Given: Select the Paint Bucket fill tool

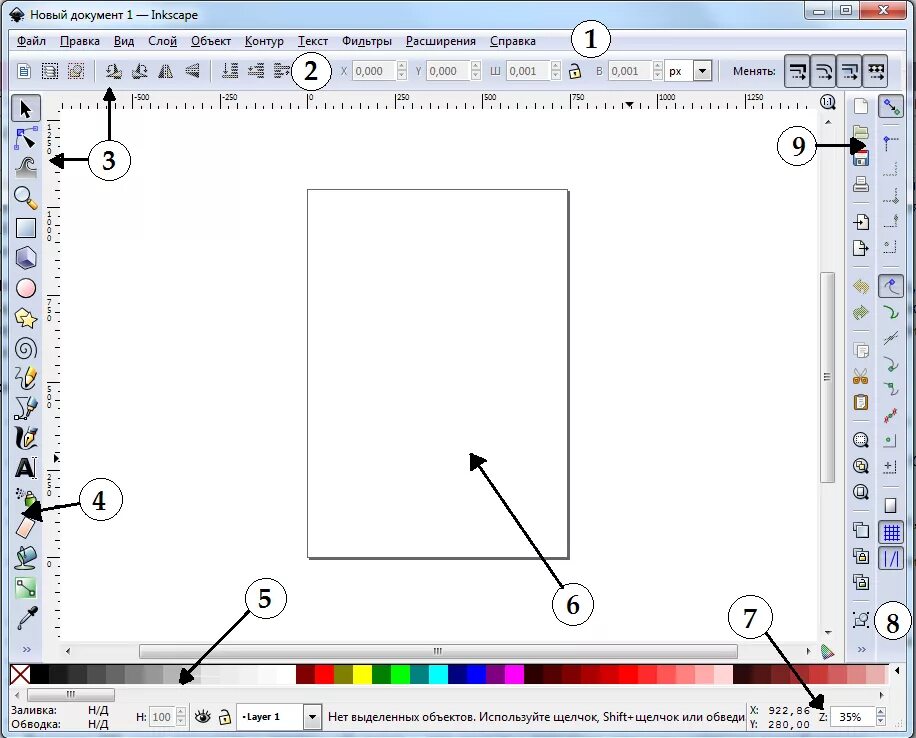Looking at the screenshot, I should click(x=26, y=558).
